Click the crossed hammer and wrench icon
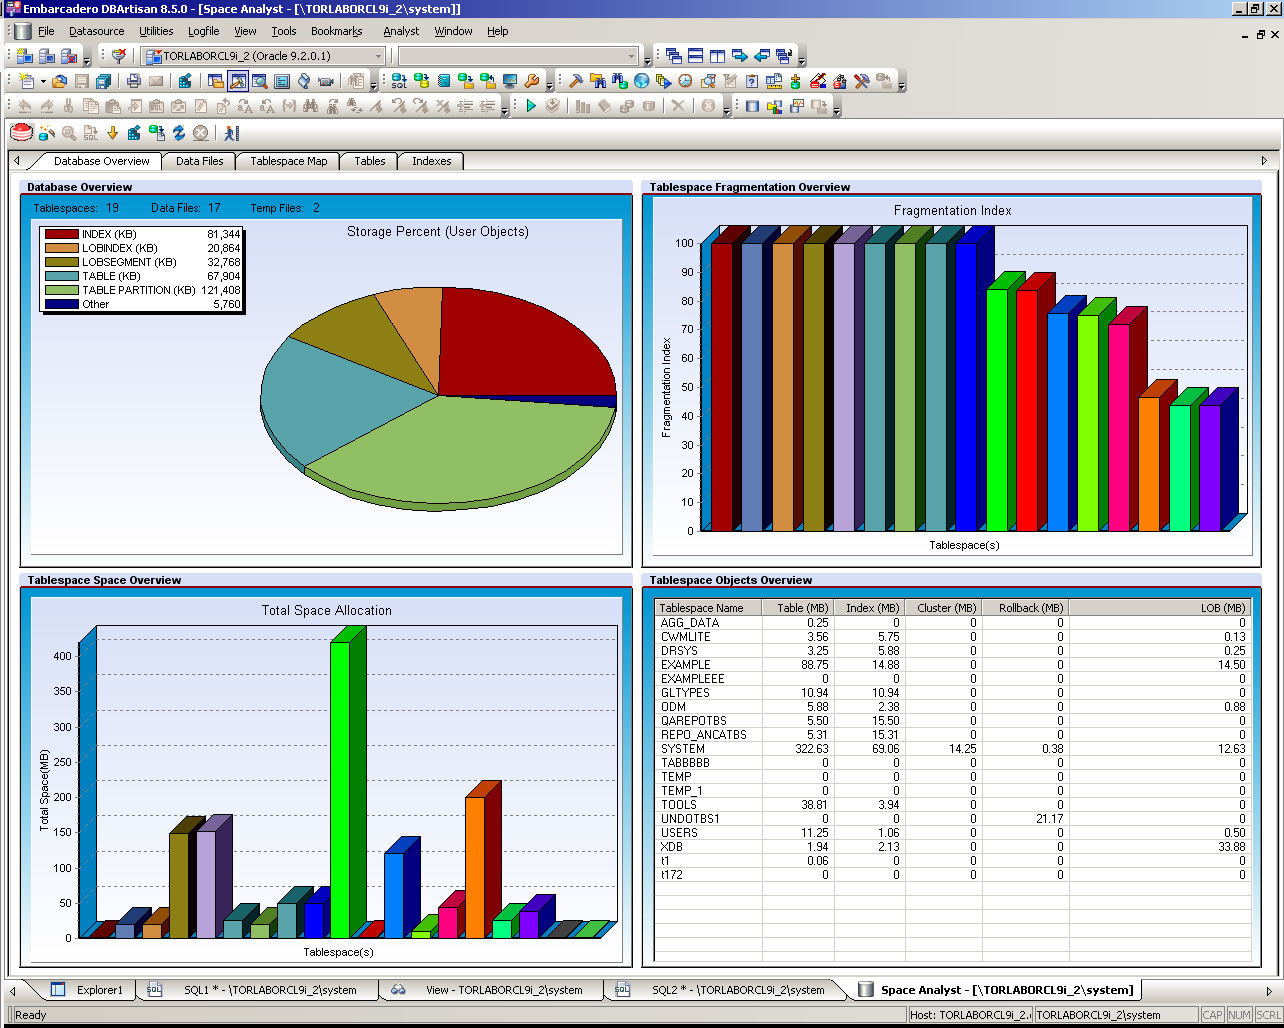The width and height of the screenshot is (1284, 1028). (862, 81)
